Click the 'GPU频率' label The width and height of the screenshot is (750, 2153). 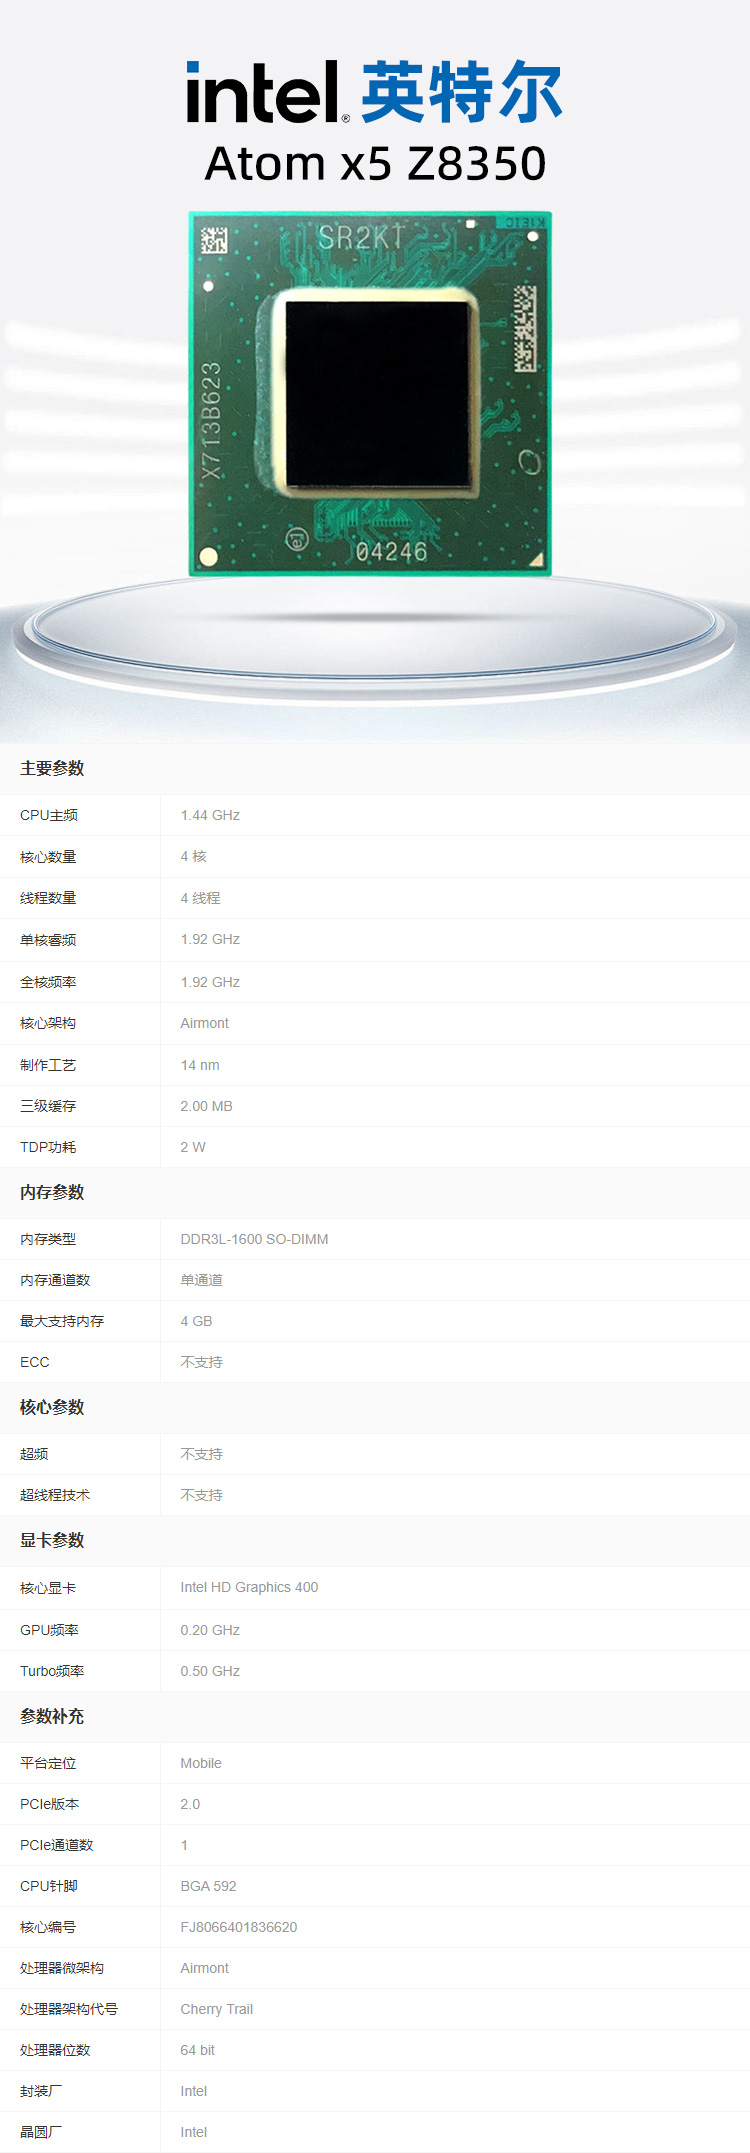(49, 1630)
